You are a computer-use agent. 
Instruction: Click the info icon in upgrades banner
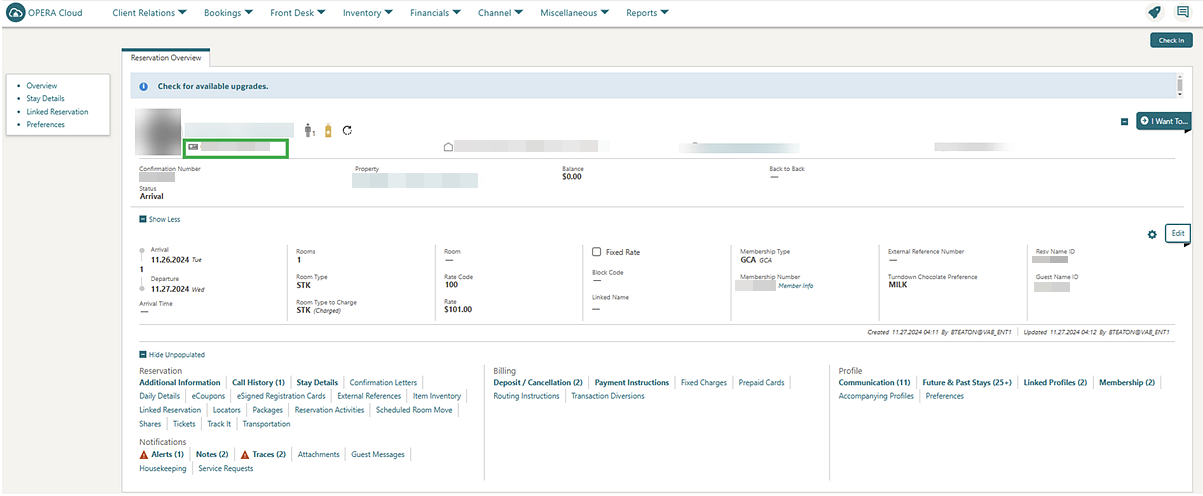pos(143,87)
